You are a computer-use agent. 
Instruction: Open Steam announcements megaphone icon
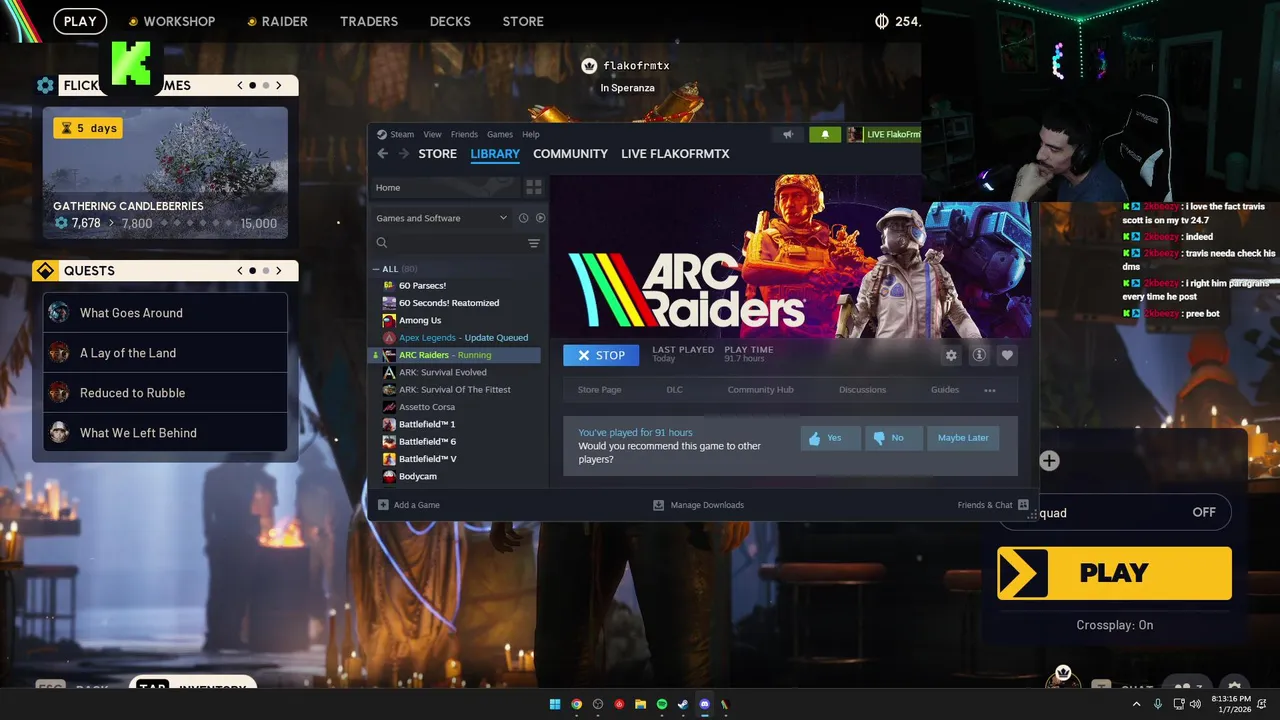click(788, 134)
